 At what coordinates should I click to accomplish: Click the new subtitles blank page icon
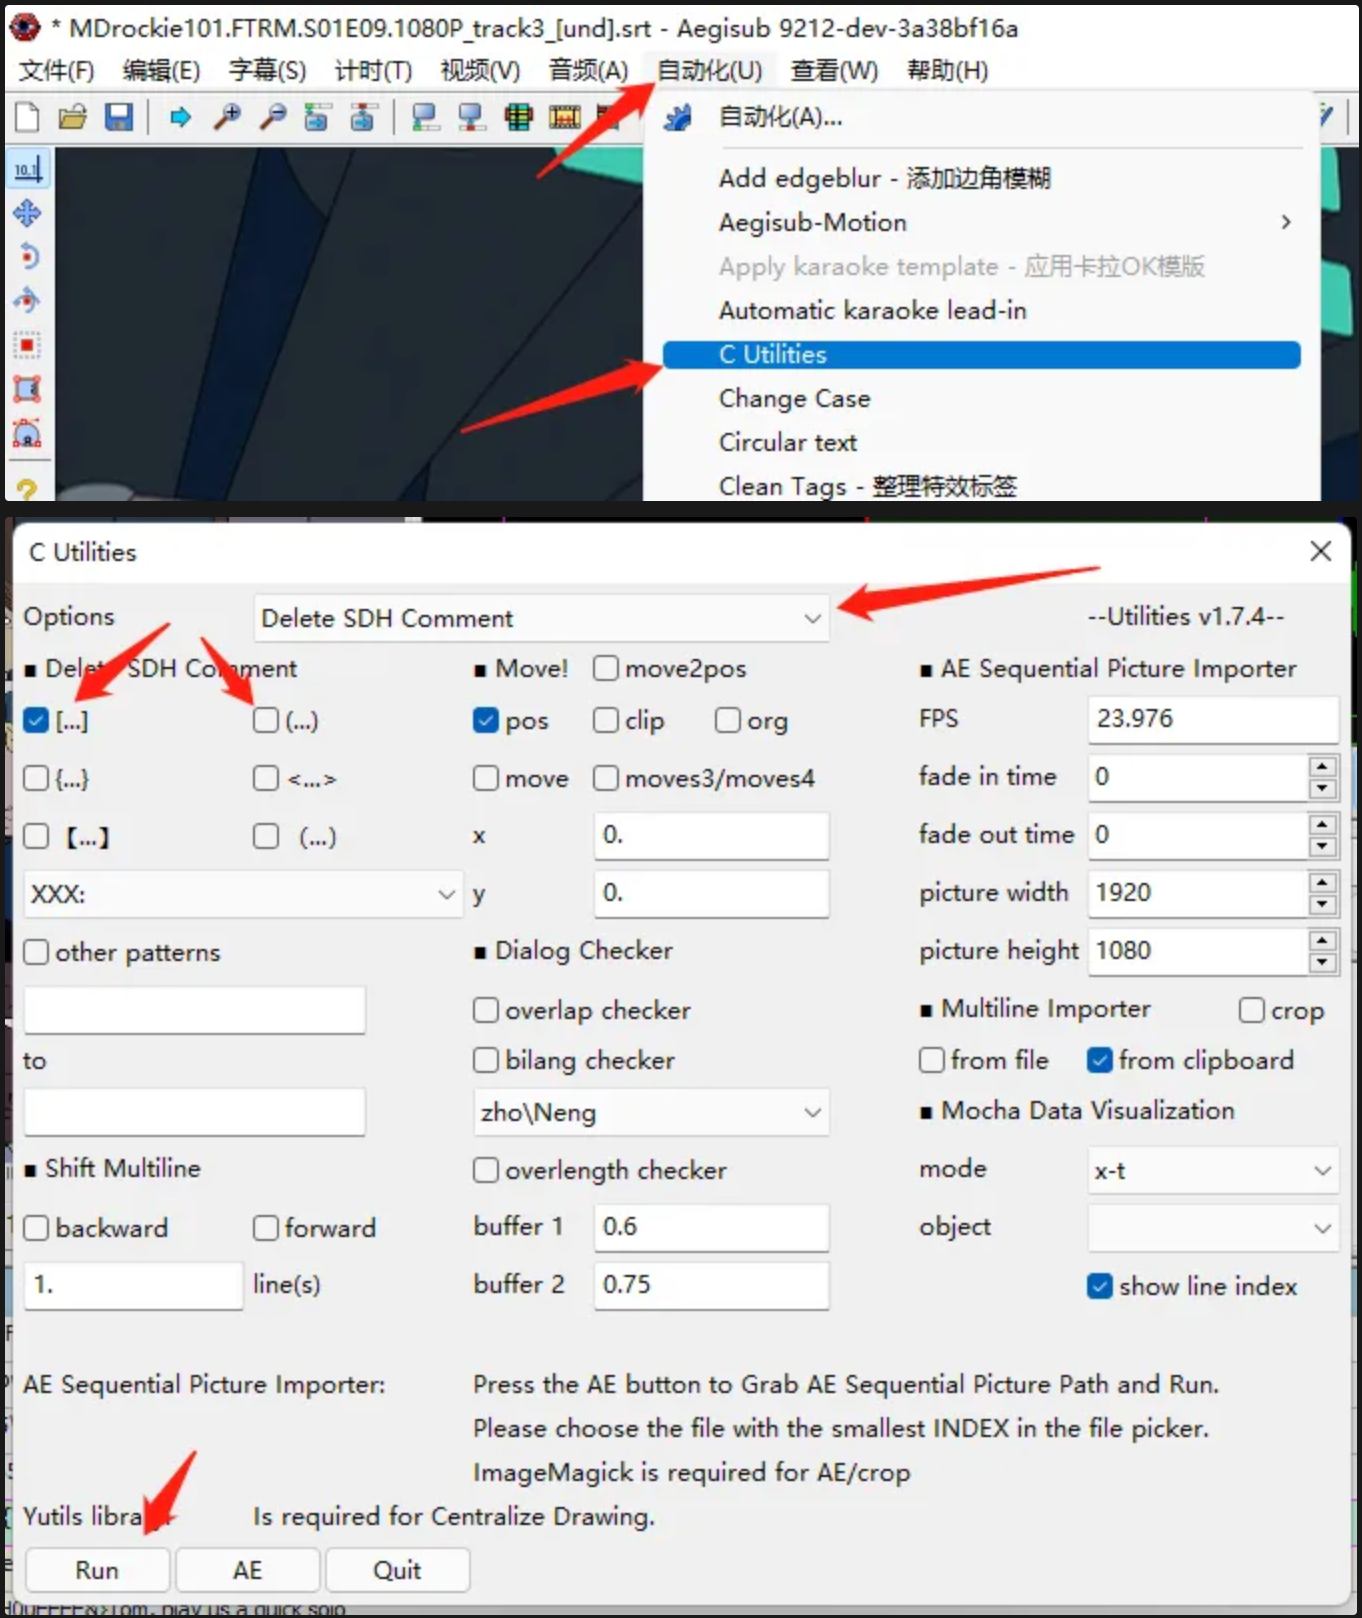pos(27,118)
